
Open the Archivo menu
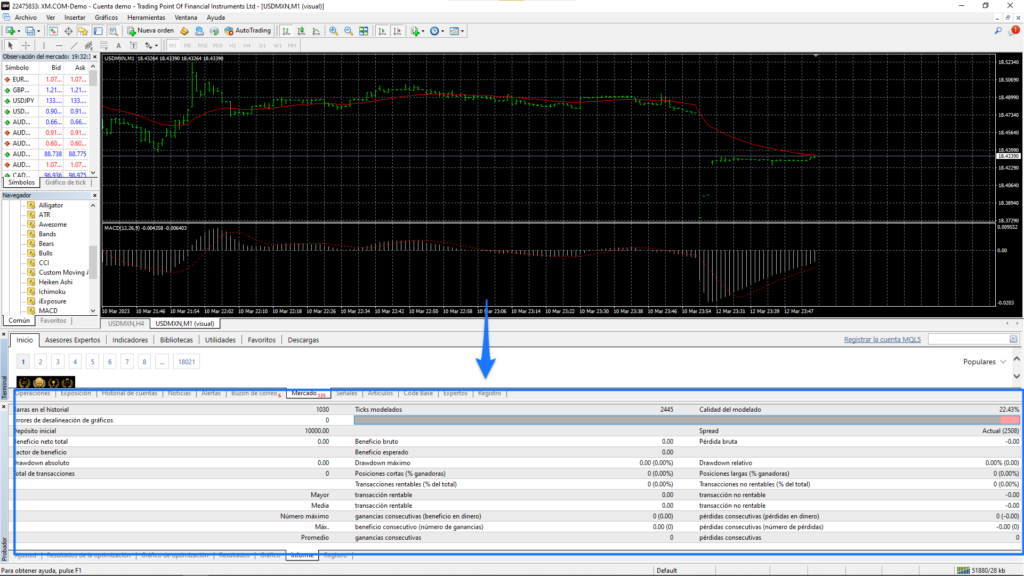pyautogui.click(x=25, y=18)
